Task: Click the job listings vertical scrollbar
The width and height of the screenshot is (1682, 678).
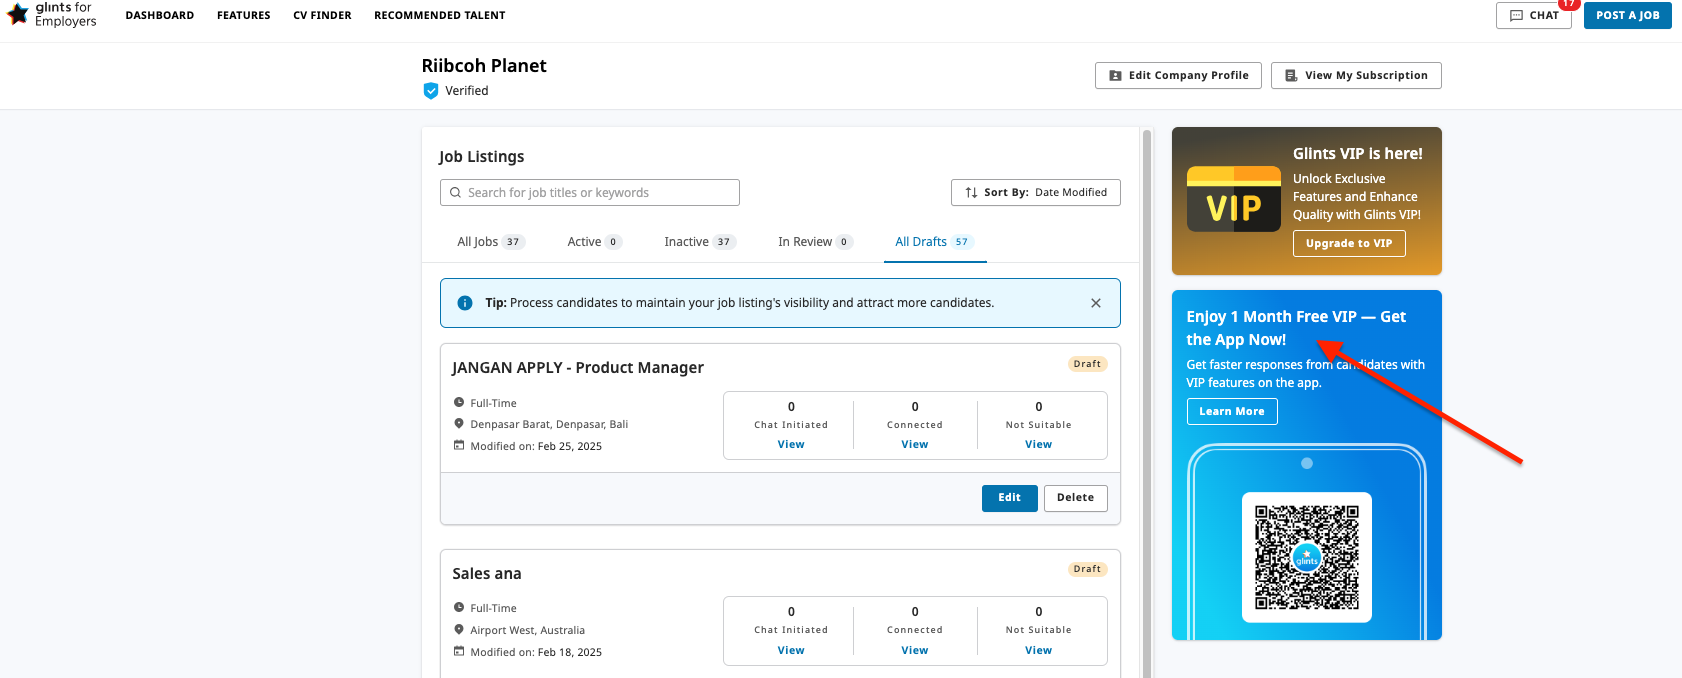Action: point(1147,400)
